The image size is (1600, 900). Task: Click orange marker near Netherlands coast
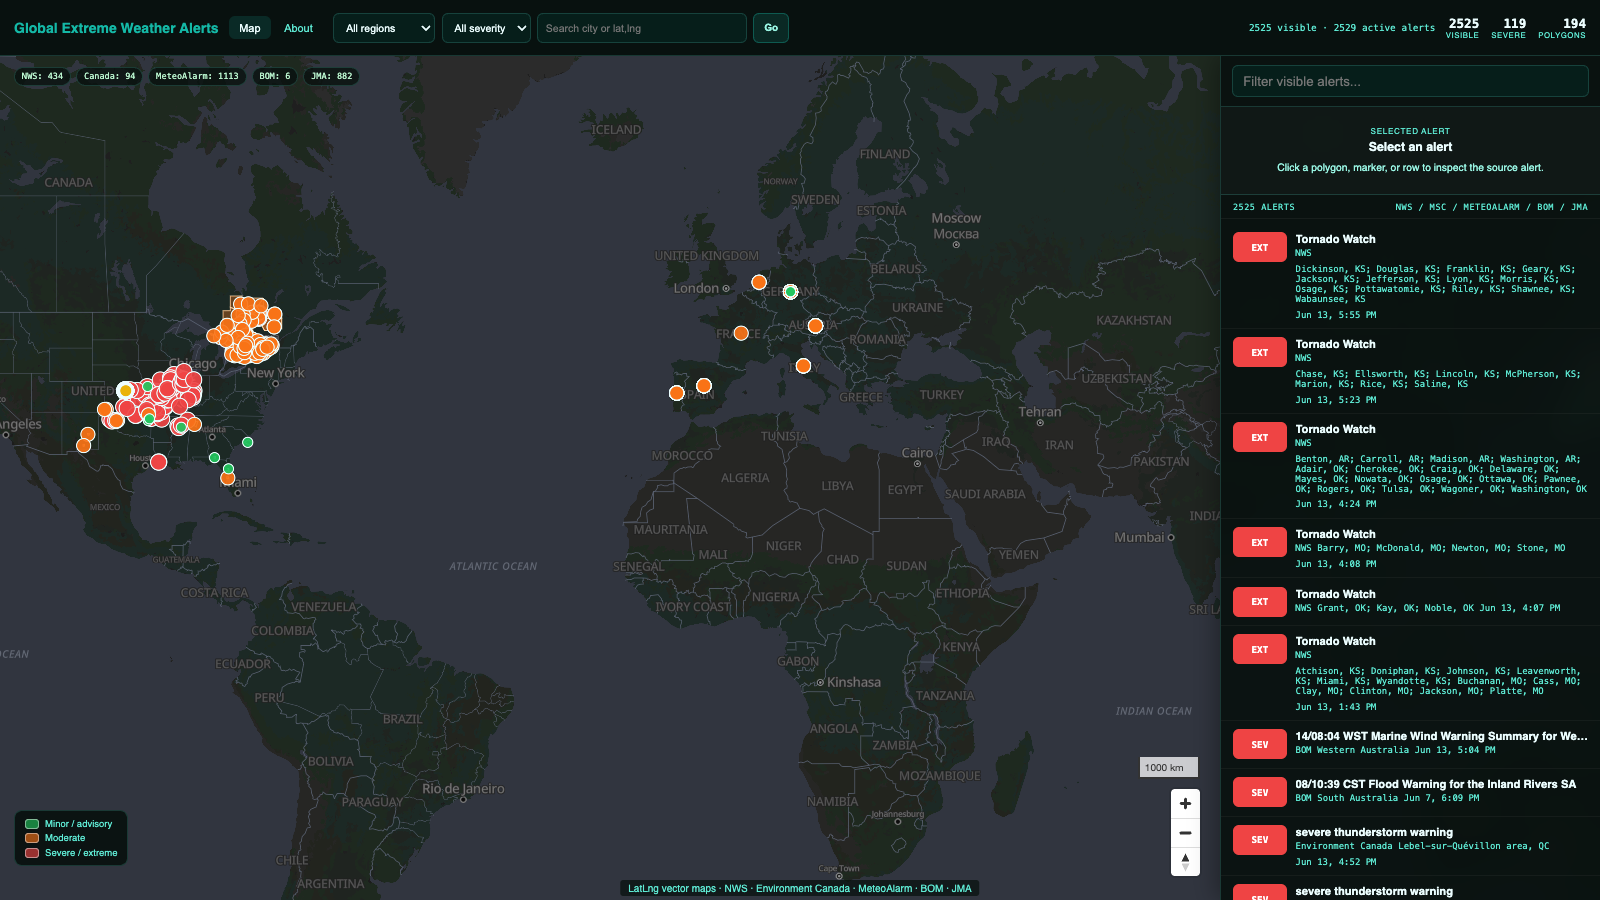[x=759, y=282]
